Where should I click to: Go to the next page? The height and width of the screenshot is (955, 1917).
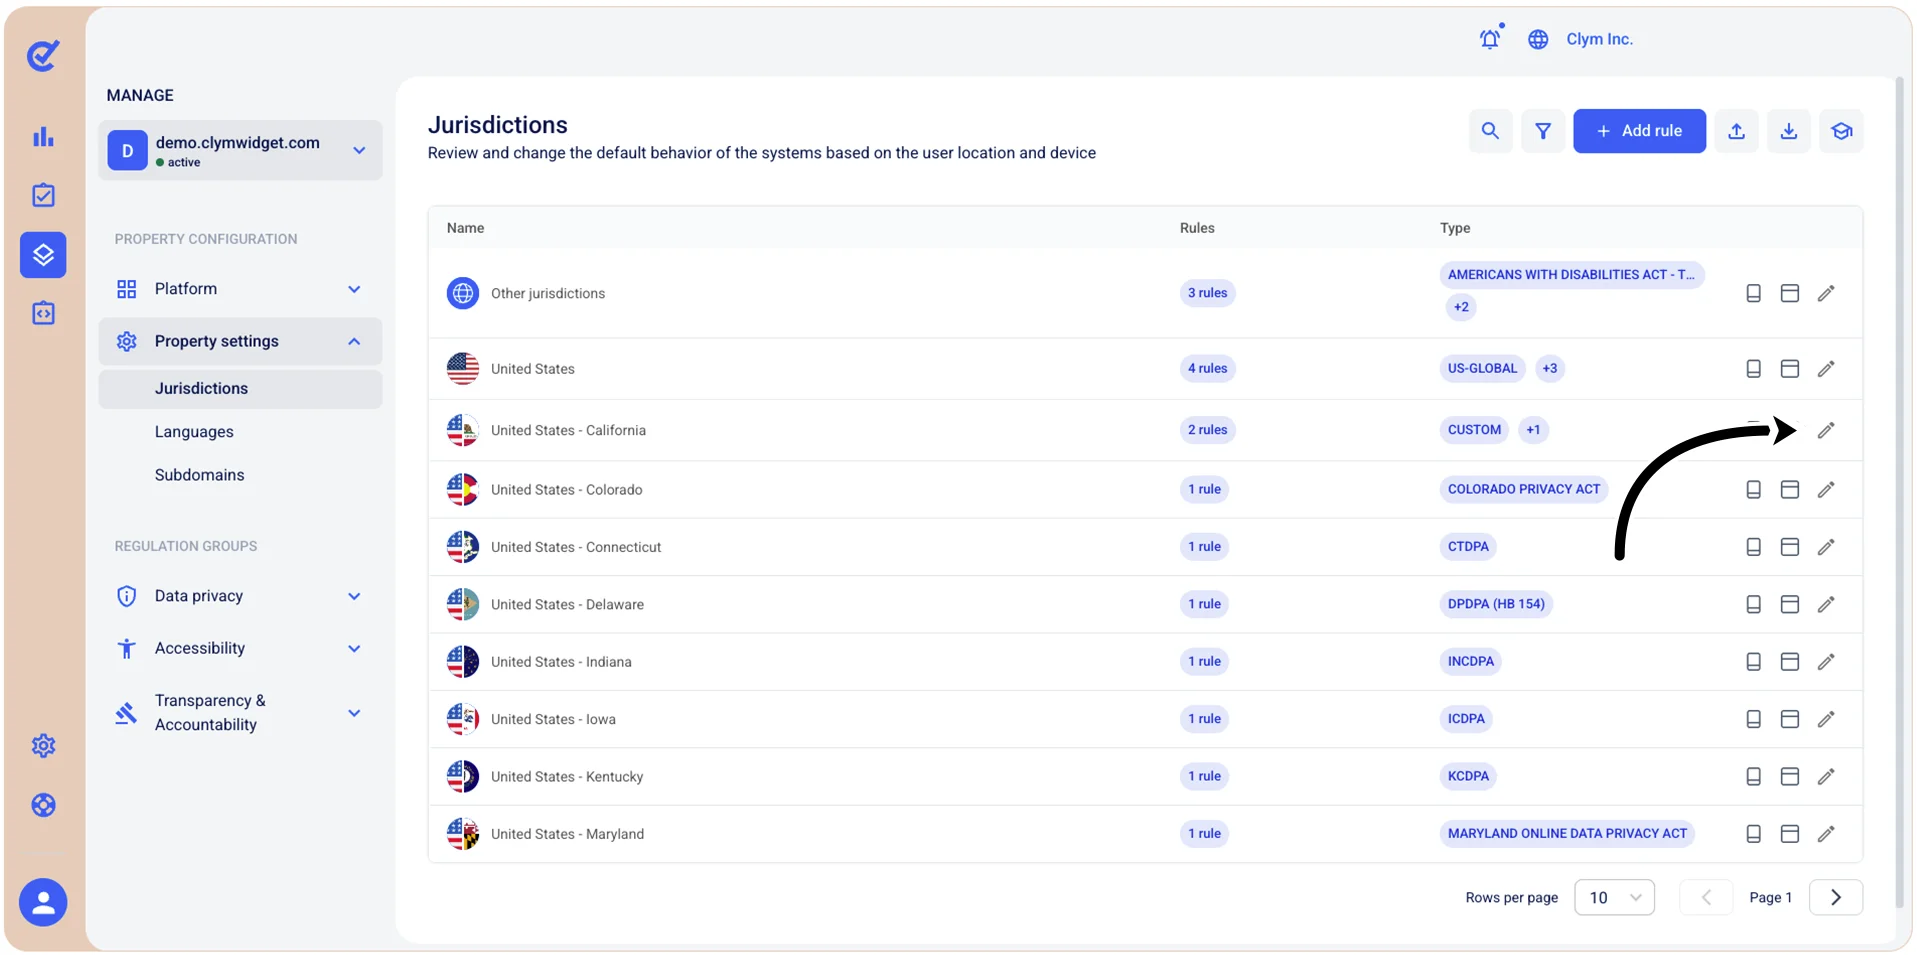click(1836, 898)
